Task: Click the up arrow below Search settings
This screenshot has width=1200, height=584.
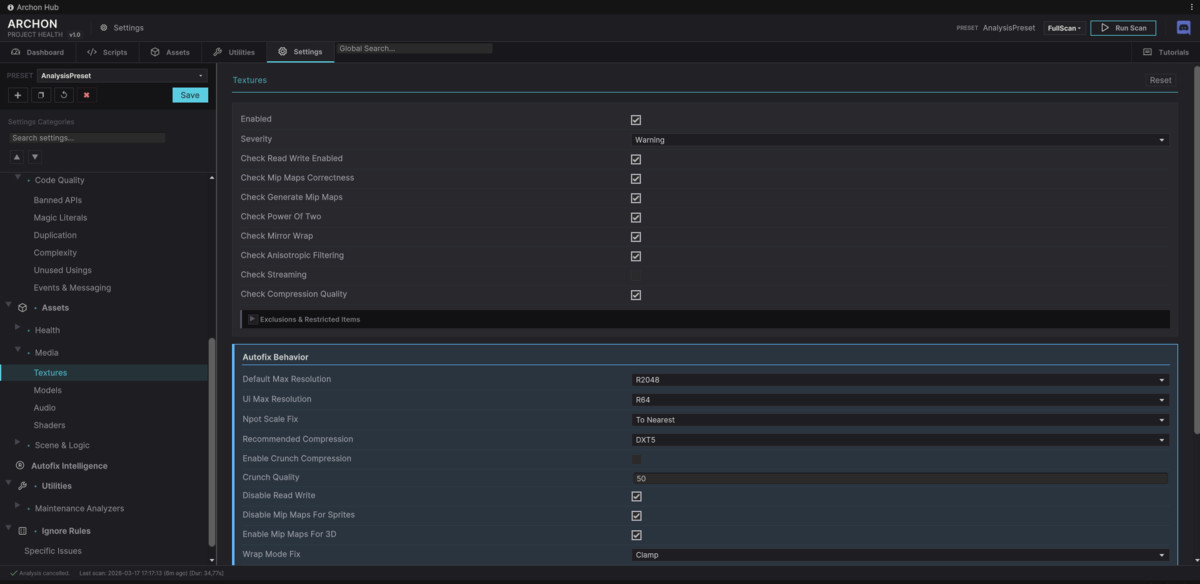Action: click(x=17, y=157)
